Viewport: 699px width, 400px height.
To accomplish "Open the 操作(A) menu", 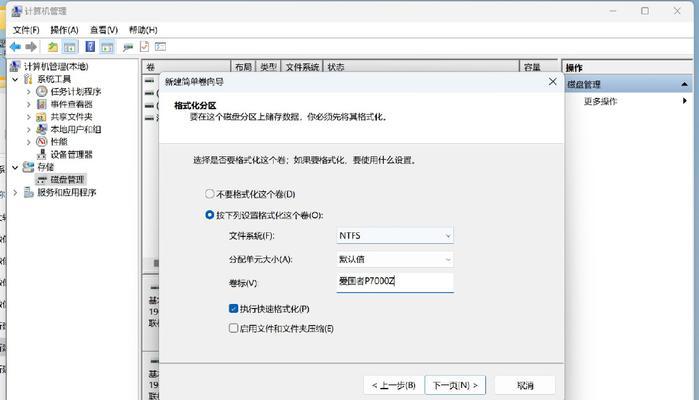I will pyautogui.click(x=64, y=30).
